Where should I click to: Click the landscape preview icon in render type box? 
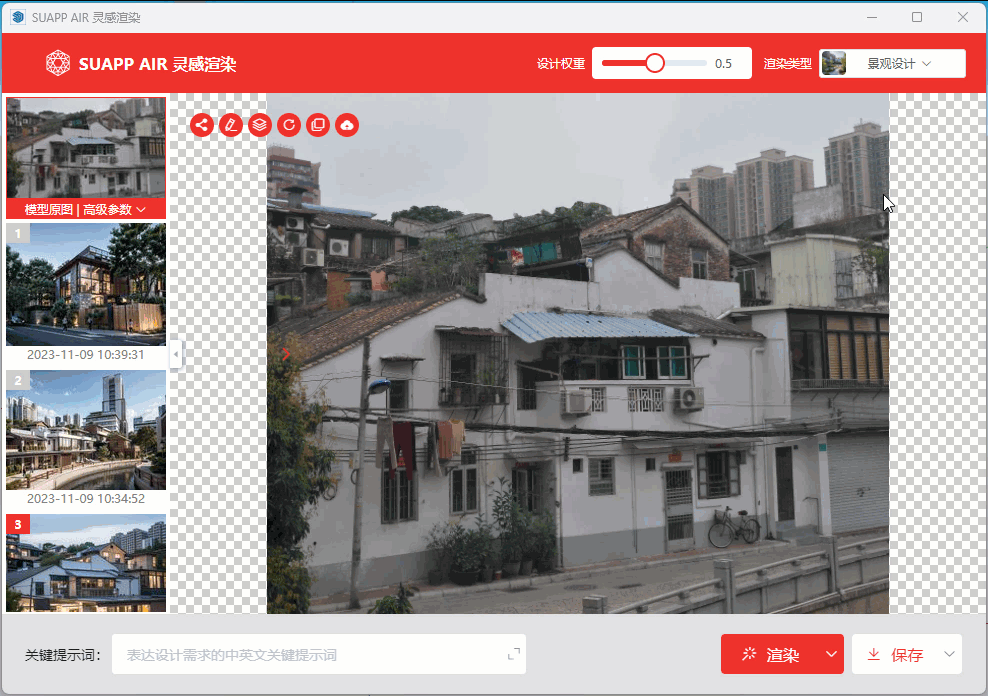click(834, 64)
